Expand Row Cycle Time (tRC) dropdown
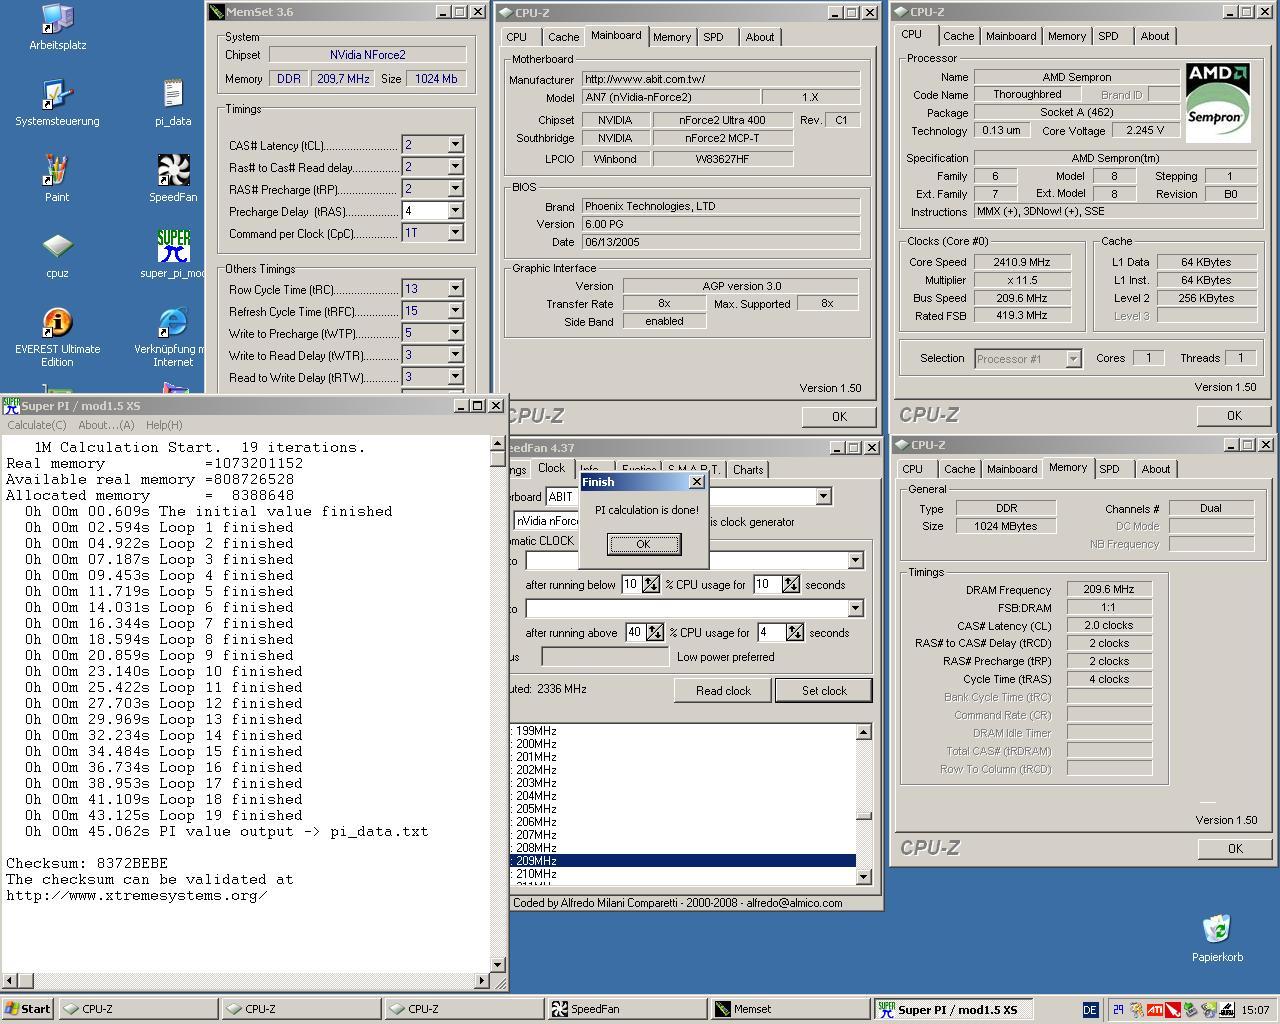Screen dimensions: 1280x1024 (x=455, y=289)
